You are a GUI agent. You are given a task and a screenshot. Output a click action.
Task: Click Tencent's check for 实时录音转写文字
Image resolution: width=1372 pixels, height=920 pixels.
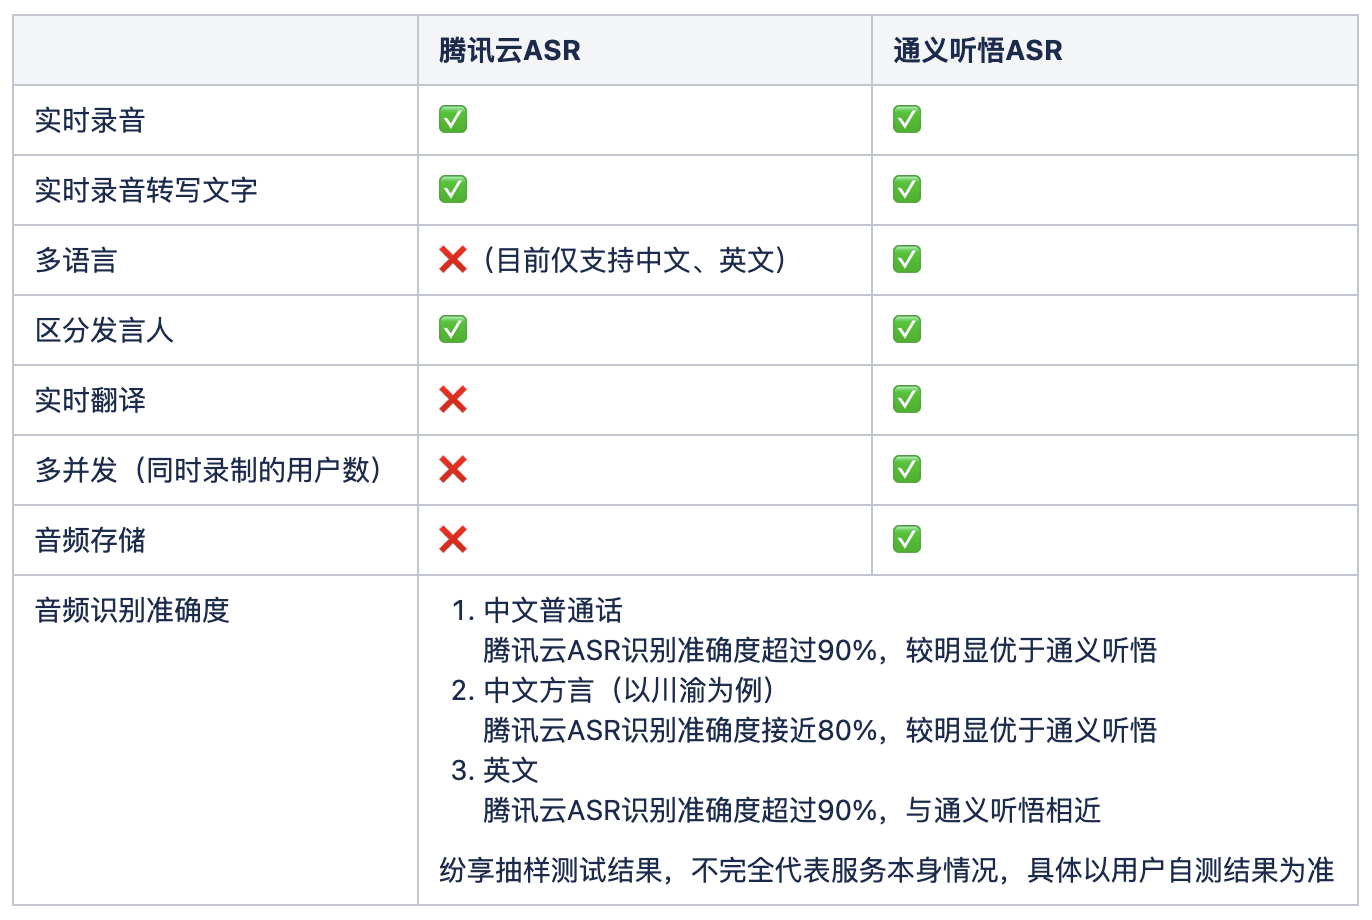point(453,190)
